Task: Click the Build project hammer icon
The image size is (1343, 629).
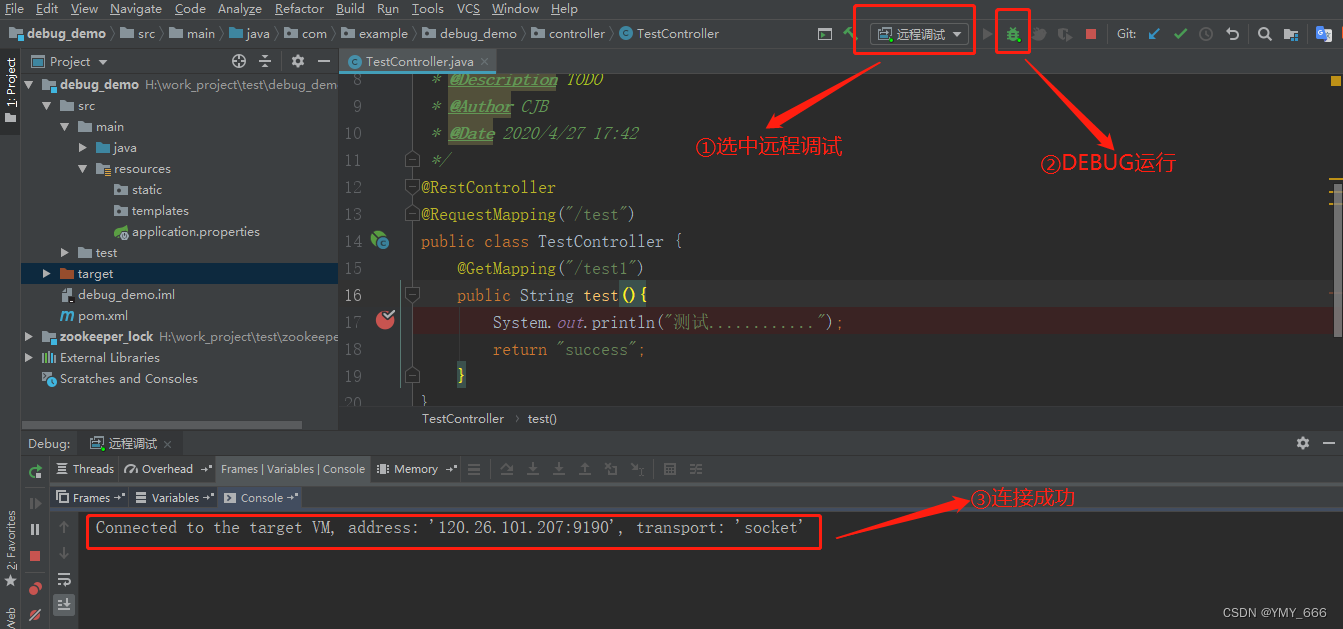Action: point(850,34)
